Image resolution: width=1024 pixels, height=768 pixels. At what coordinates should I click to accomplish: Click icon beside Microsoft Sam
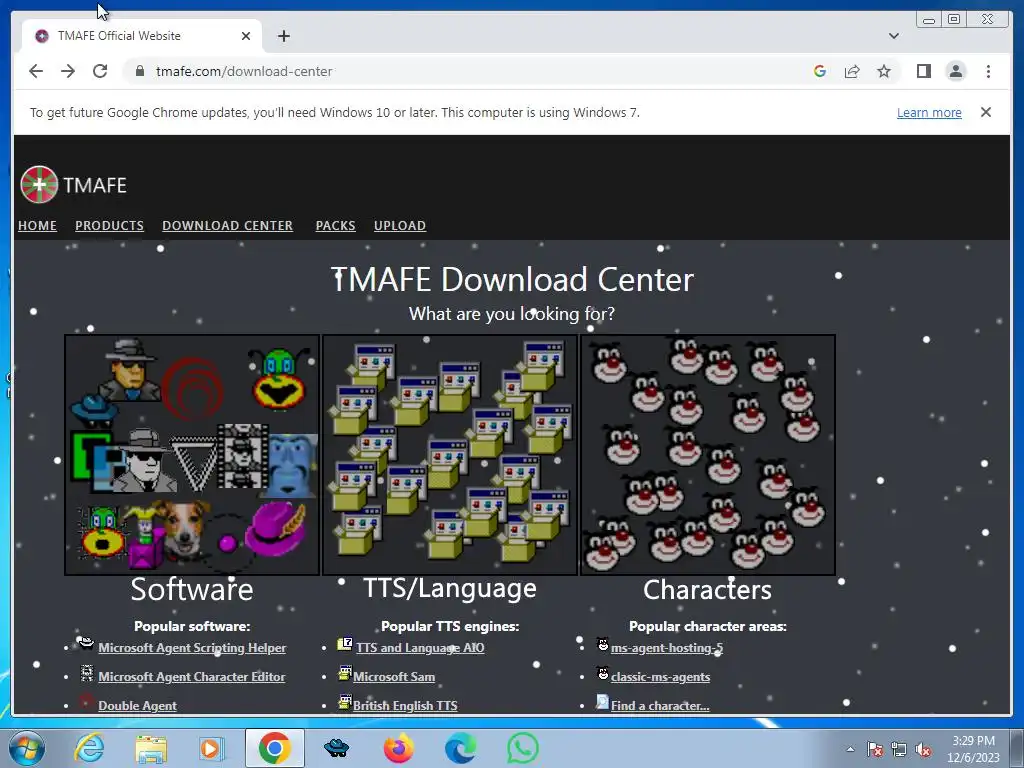tap(345, 673)
